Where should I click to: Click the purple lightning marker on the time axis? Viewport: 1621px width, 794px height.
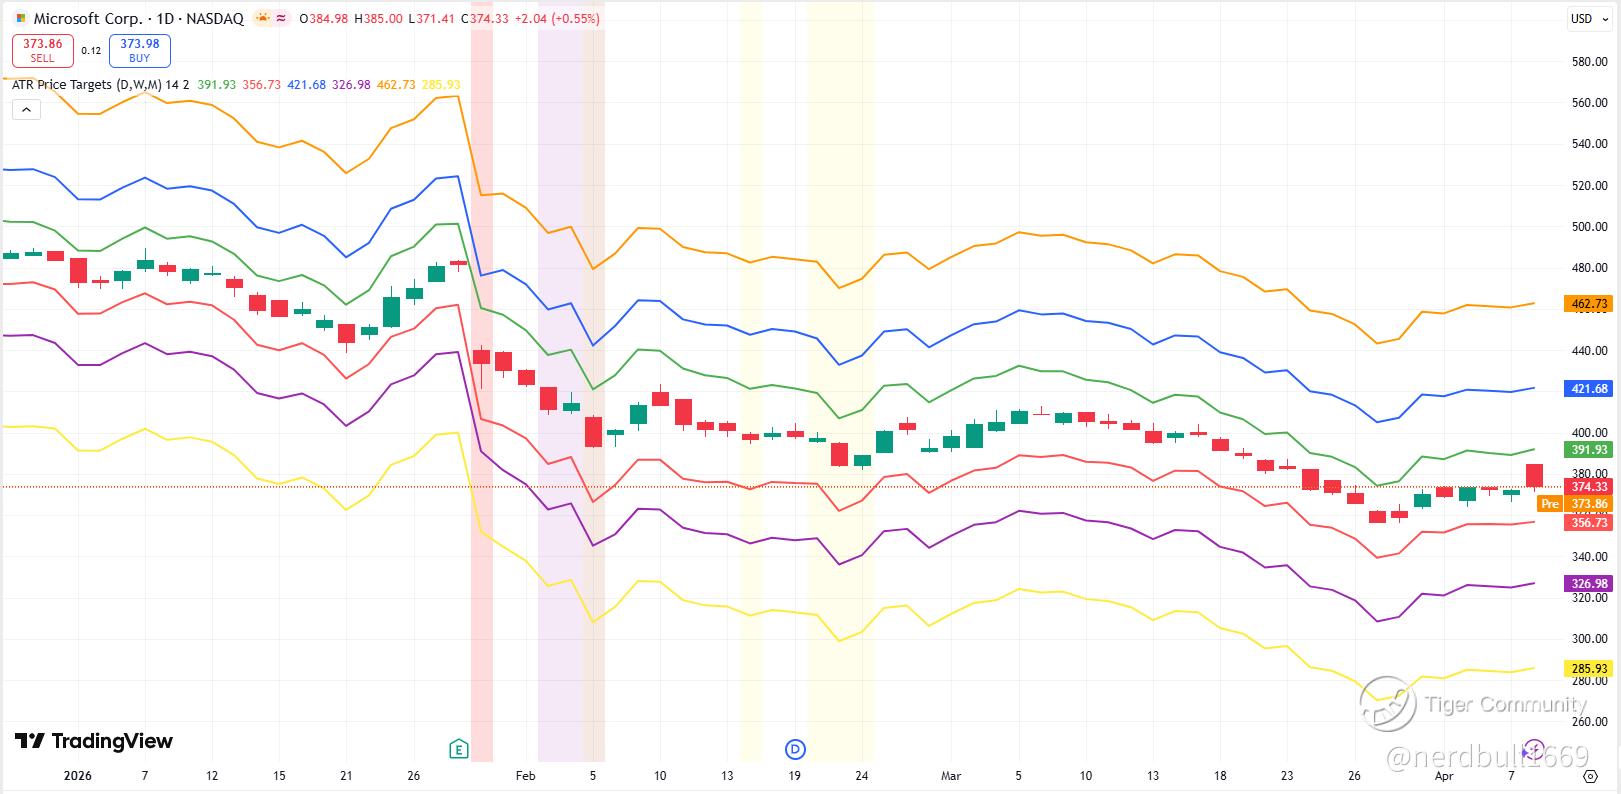pyautogui.click(x=1534, y=749)
